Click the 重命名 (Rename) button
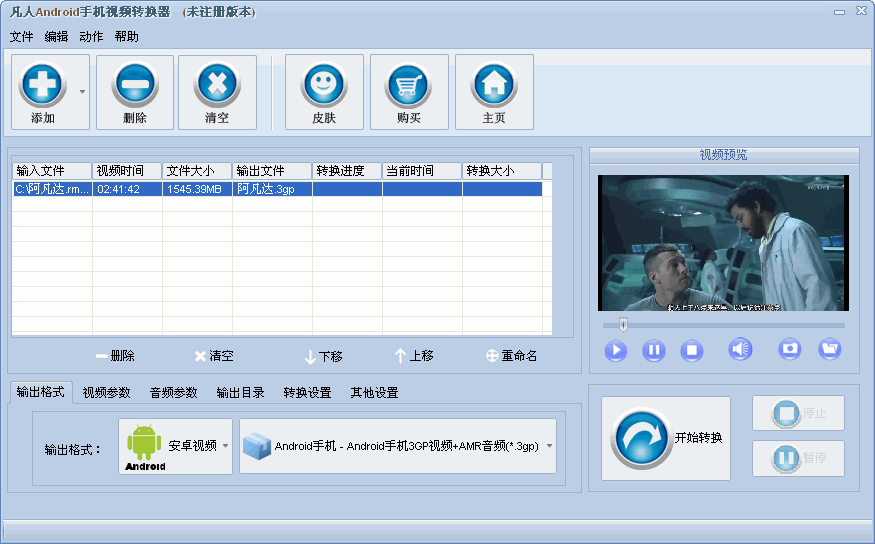The image size is (875, 544). pos(512,356)
